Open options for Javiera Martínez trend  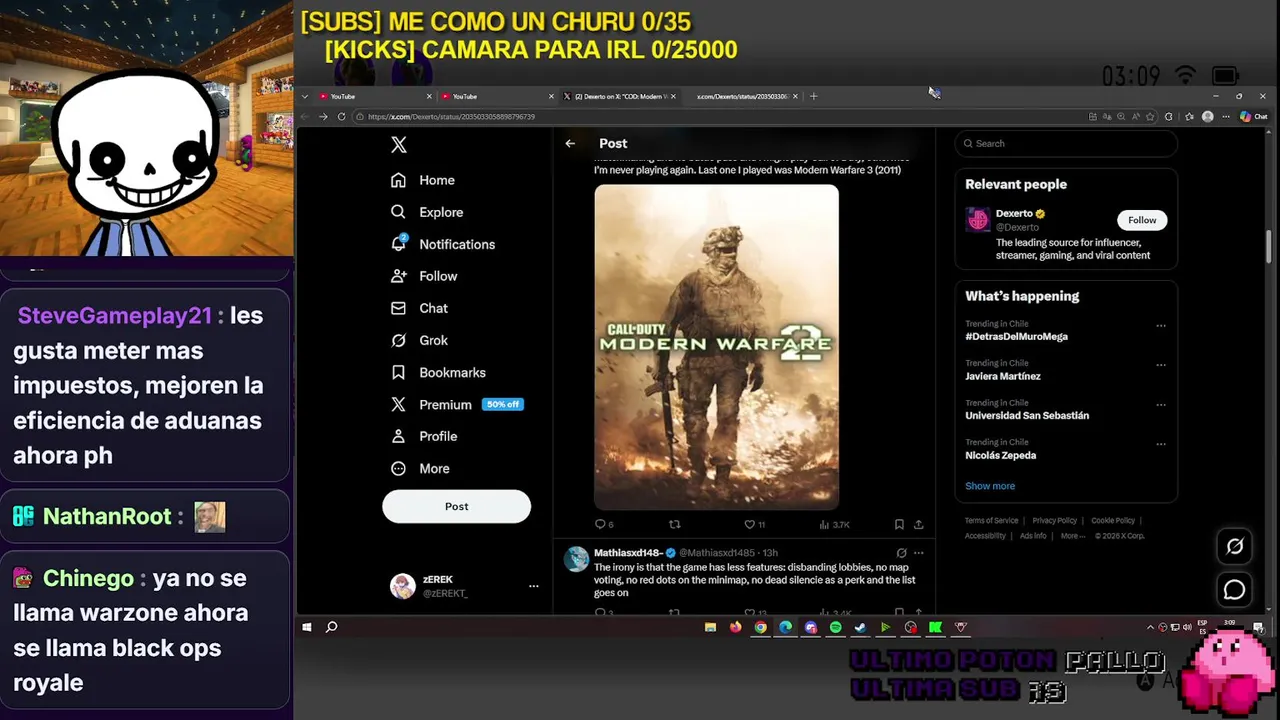click(x=1160, y=365)
